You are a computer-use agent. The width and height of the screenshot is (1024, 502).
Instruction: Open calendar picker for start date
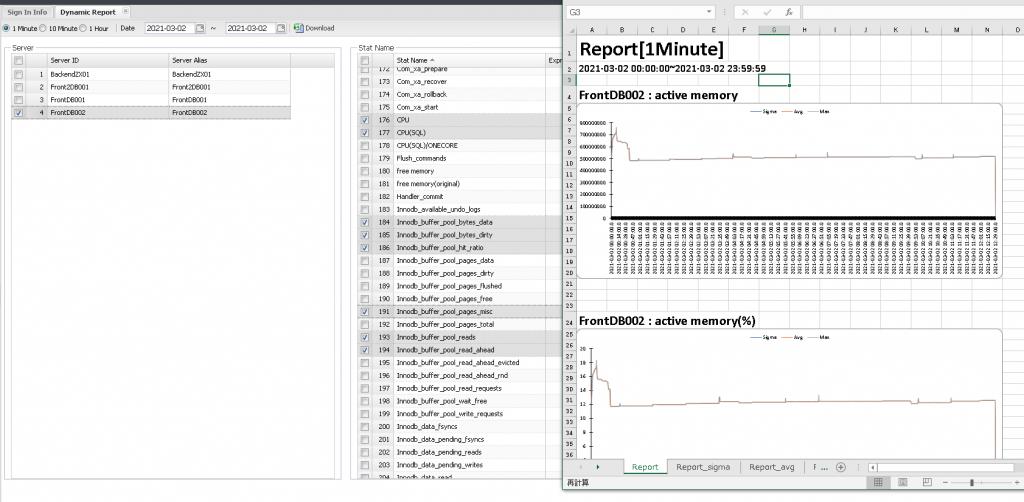[200, 28]
